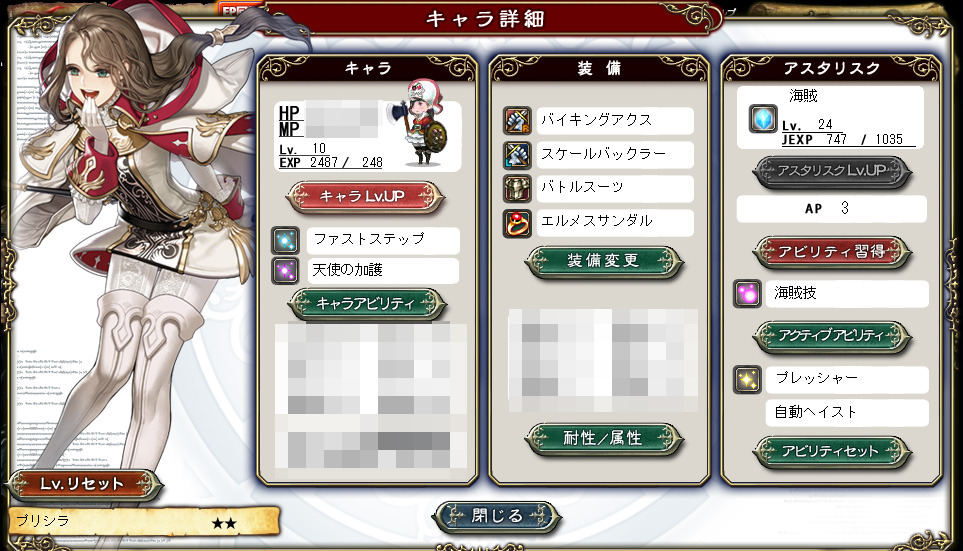Click the Hermes Sandal accessory ring icon
The height and width of the screenshot is (551, 963).
click(x=517, y=222)
